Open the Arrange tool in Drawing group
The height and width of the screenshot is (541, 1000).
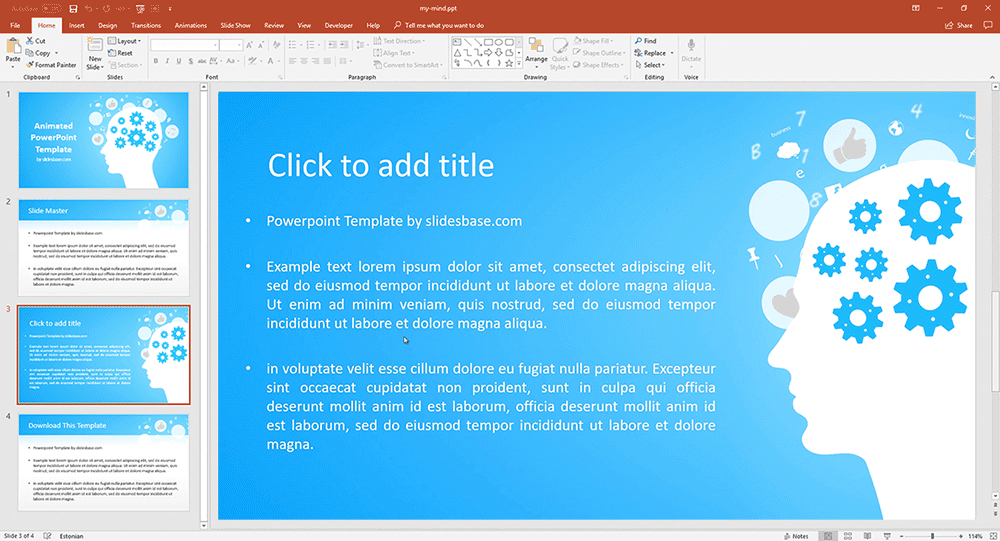click(x=536, y=49)
